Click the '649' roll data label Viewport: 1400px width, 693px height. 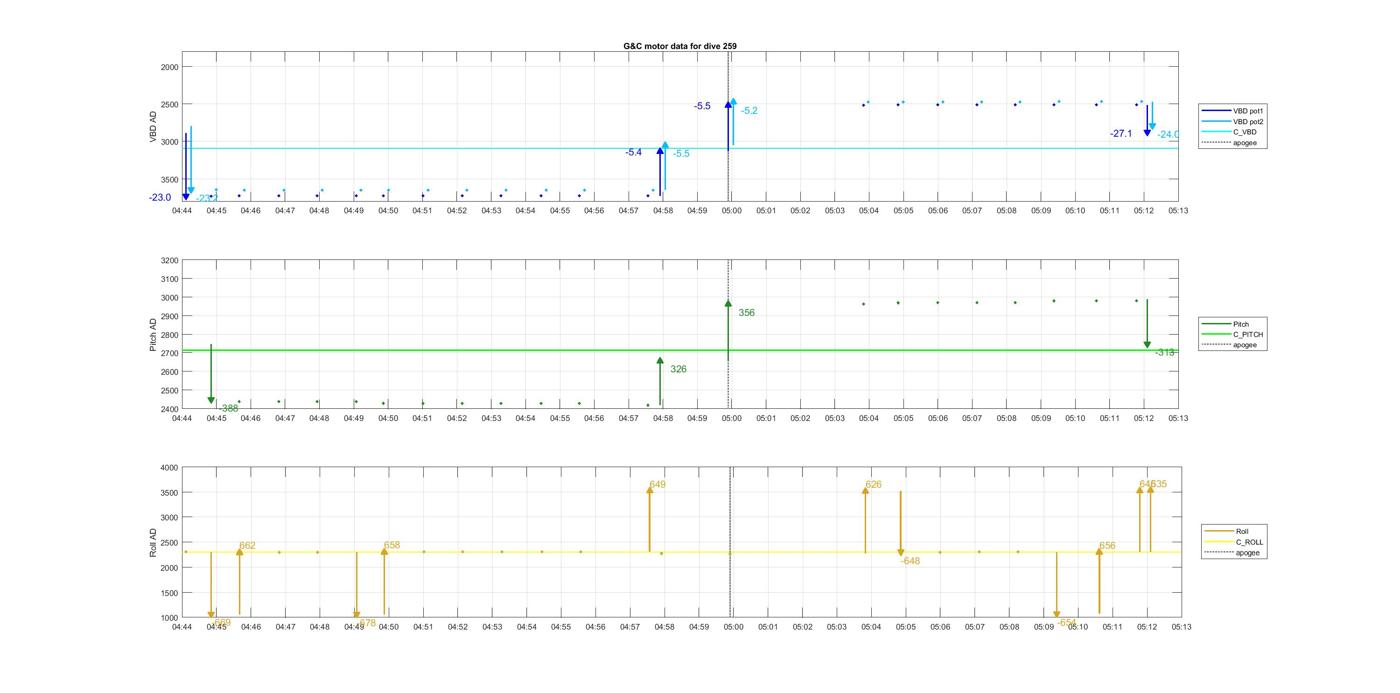point(657,484)
